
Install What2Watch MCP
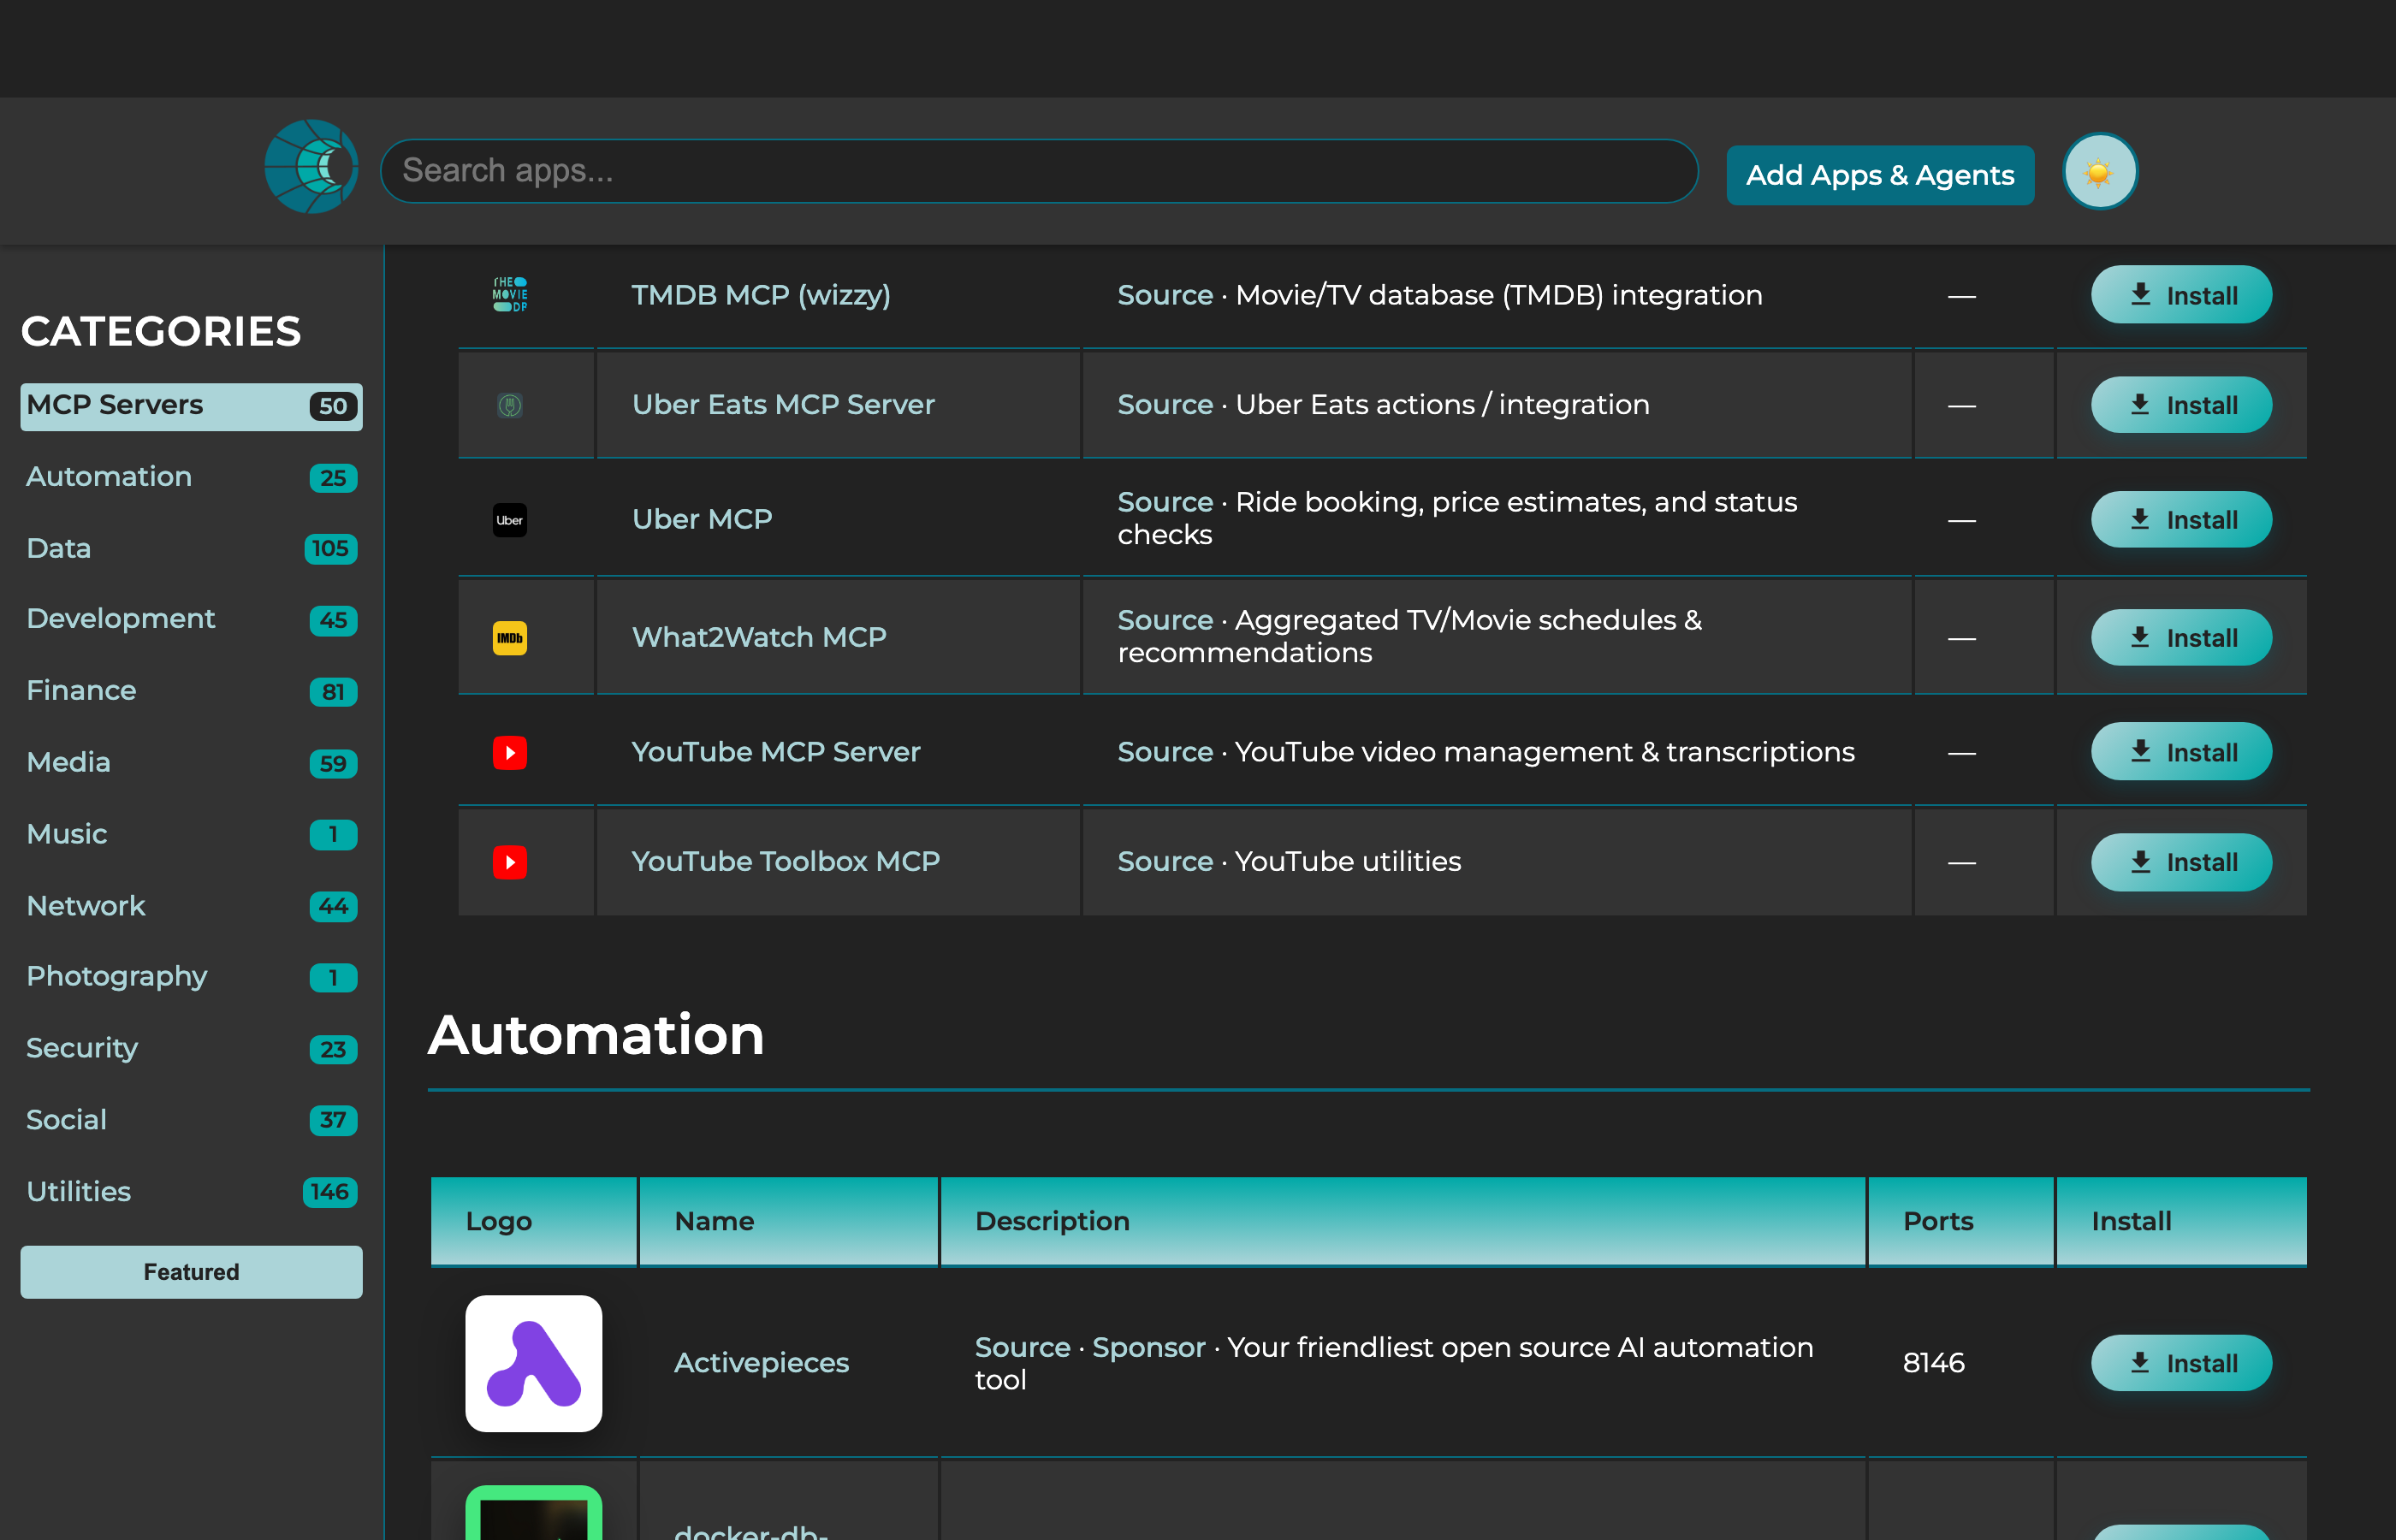pos(2181,638)
